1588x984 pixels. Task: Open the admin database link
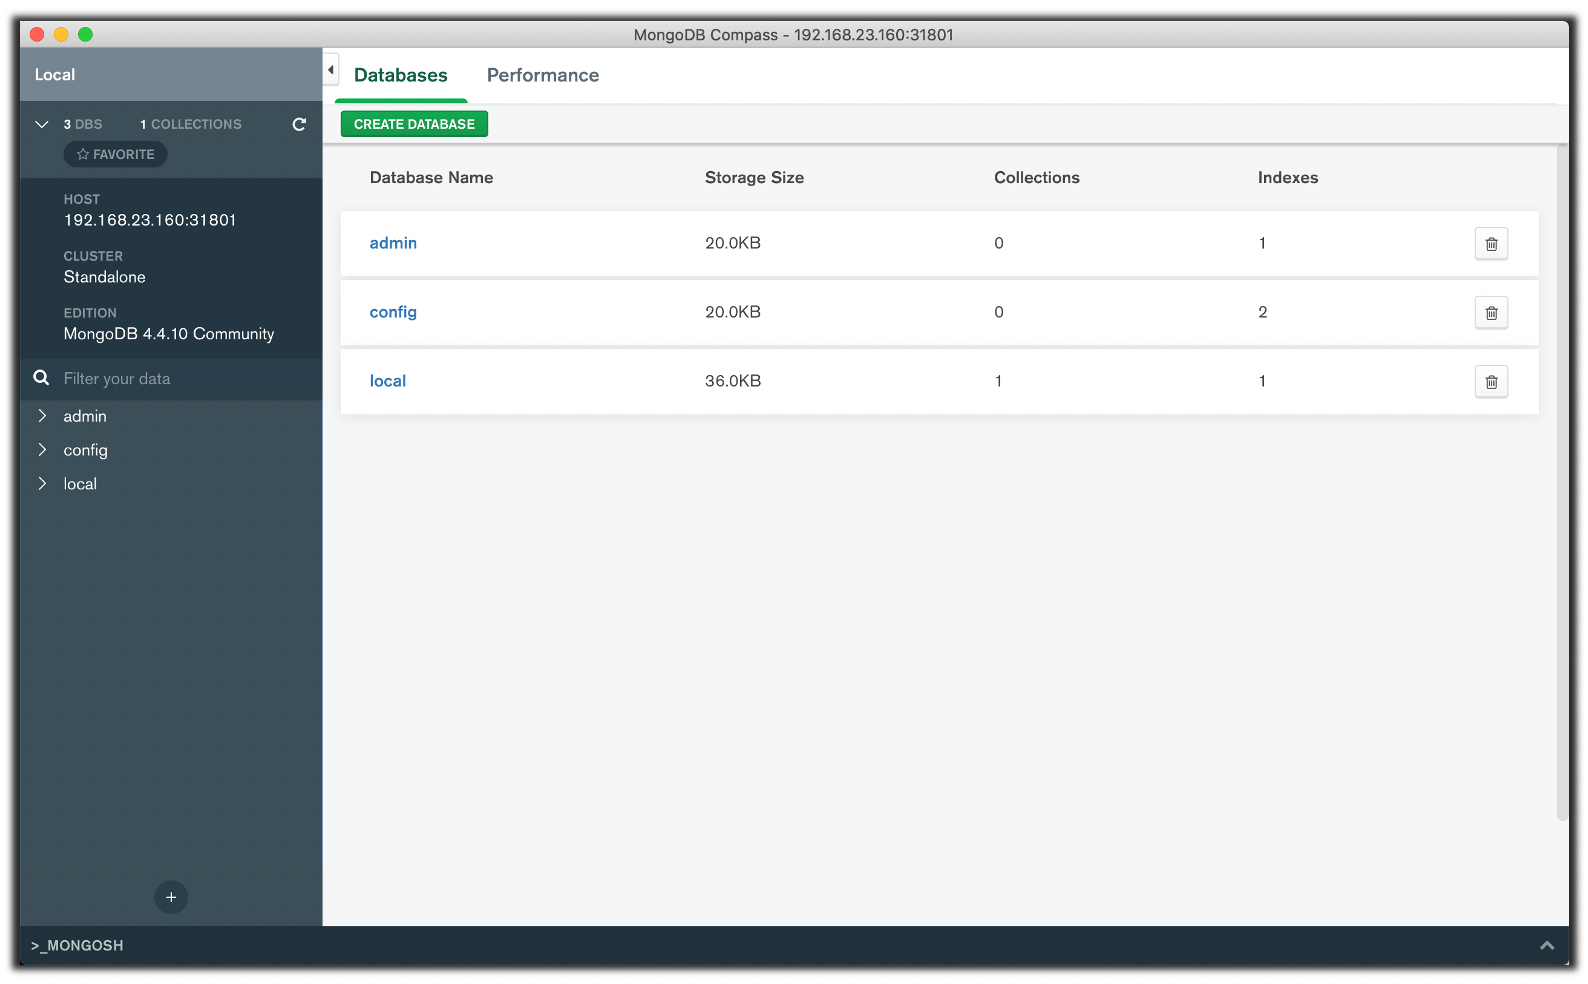[393, 243]
